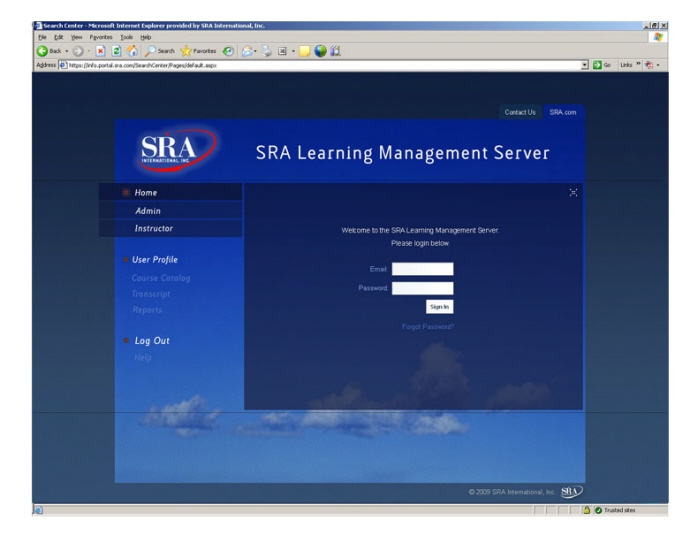Click the expand icon in content panel corner

[x=573, y=192]
